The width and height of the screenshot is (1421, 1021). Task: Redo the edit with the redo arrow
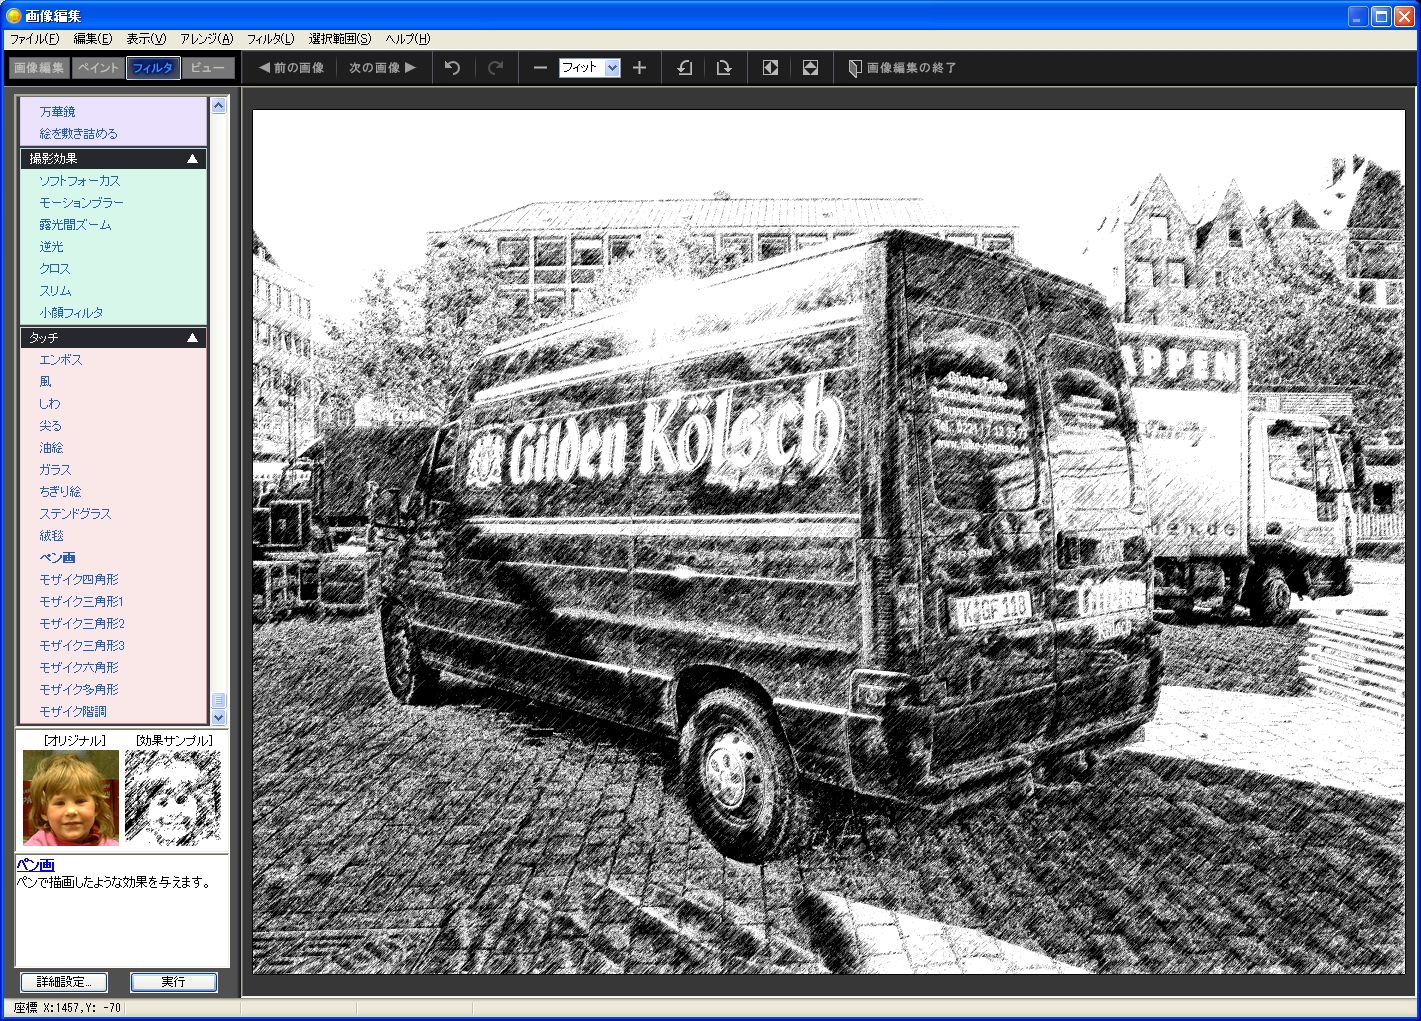(x=494, y=67)
